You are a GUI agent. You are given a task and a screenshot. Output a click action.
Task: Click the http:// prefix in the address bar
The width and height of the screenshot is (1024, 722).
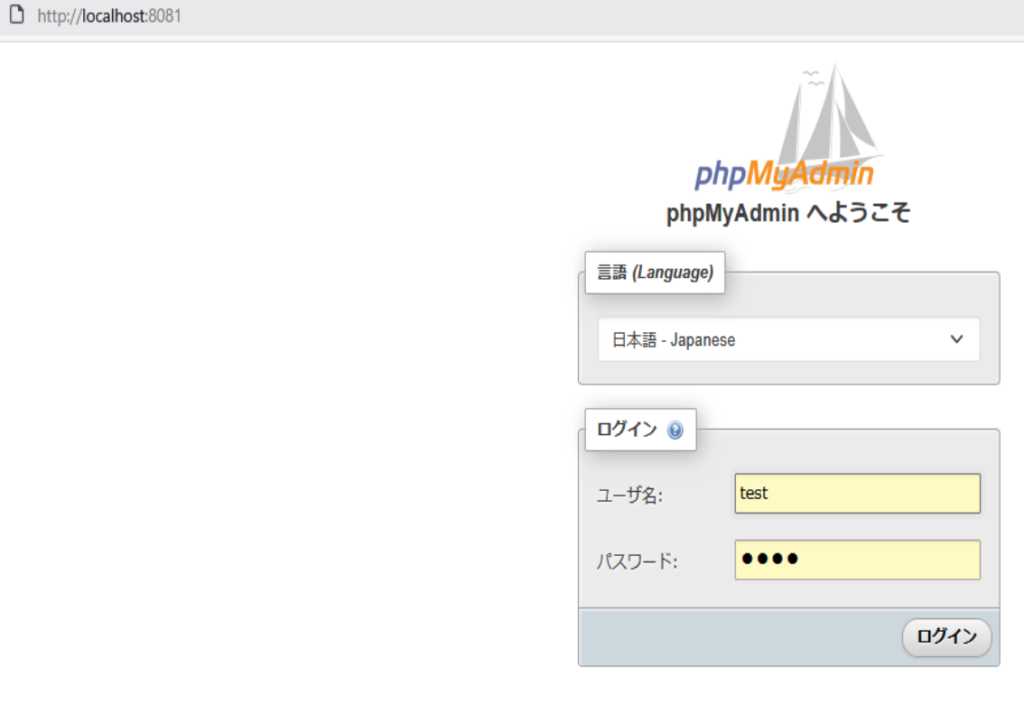59,16
